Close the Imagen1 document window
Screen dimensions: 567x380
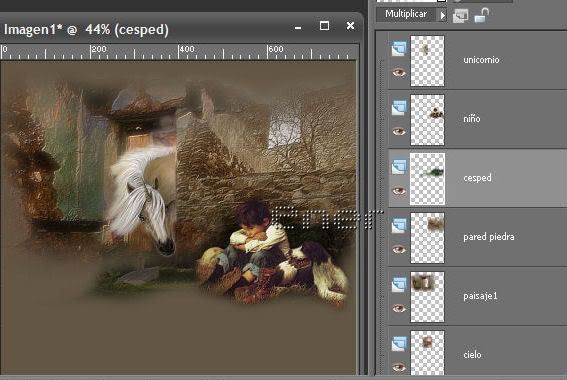click(350, 26)
